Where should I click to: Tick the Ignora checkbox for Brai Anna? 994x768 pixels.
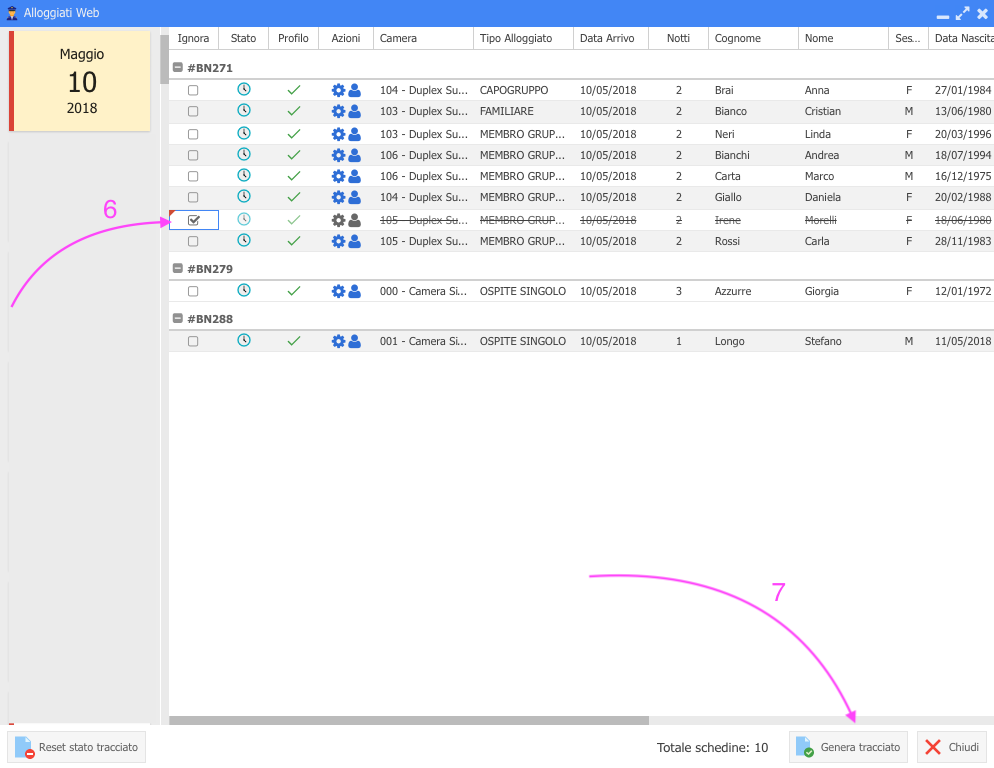193,90
